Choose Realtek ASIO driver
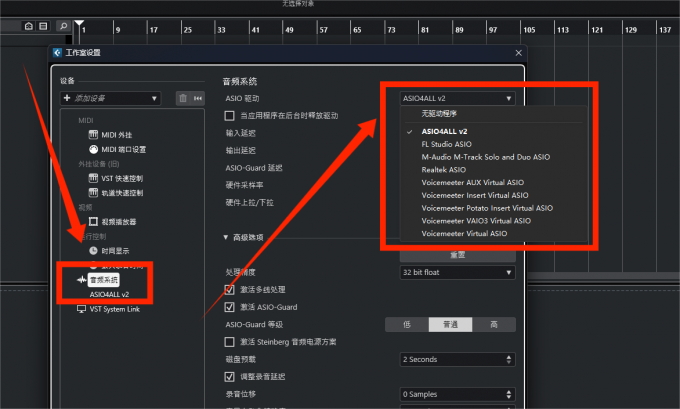Viewport: 680px width, 409px height. click(443, 170)
